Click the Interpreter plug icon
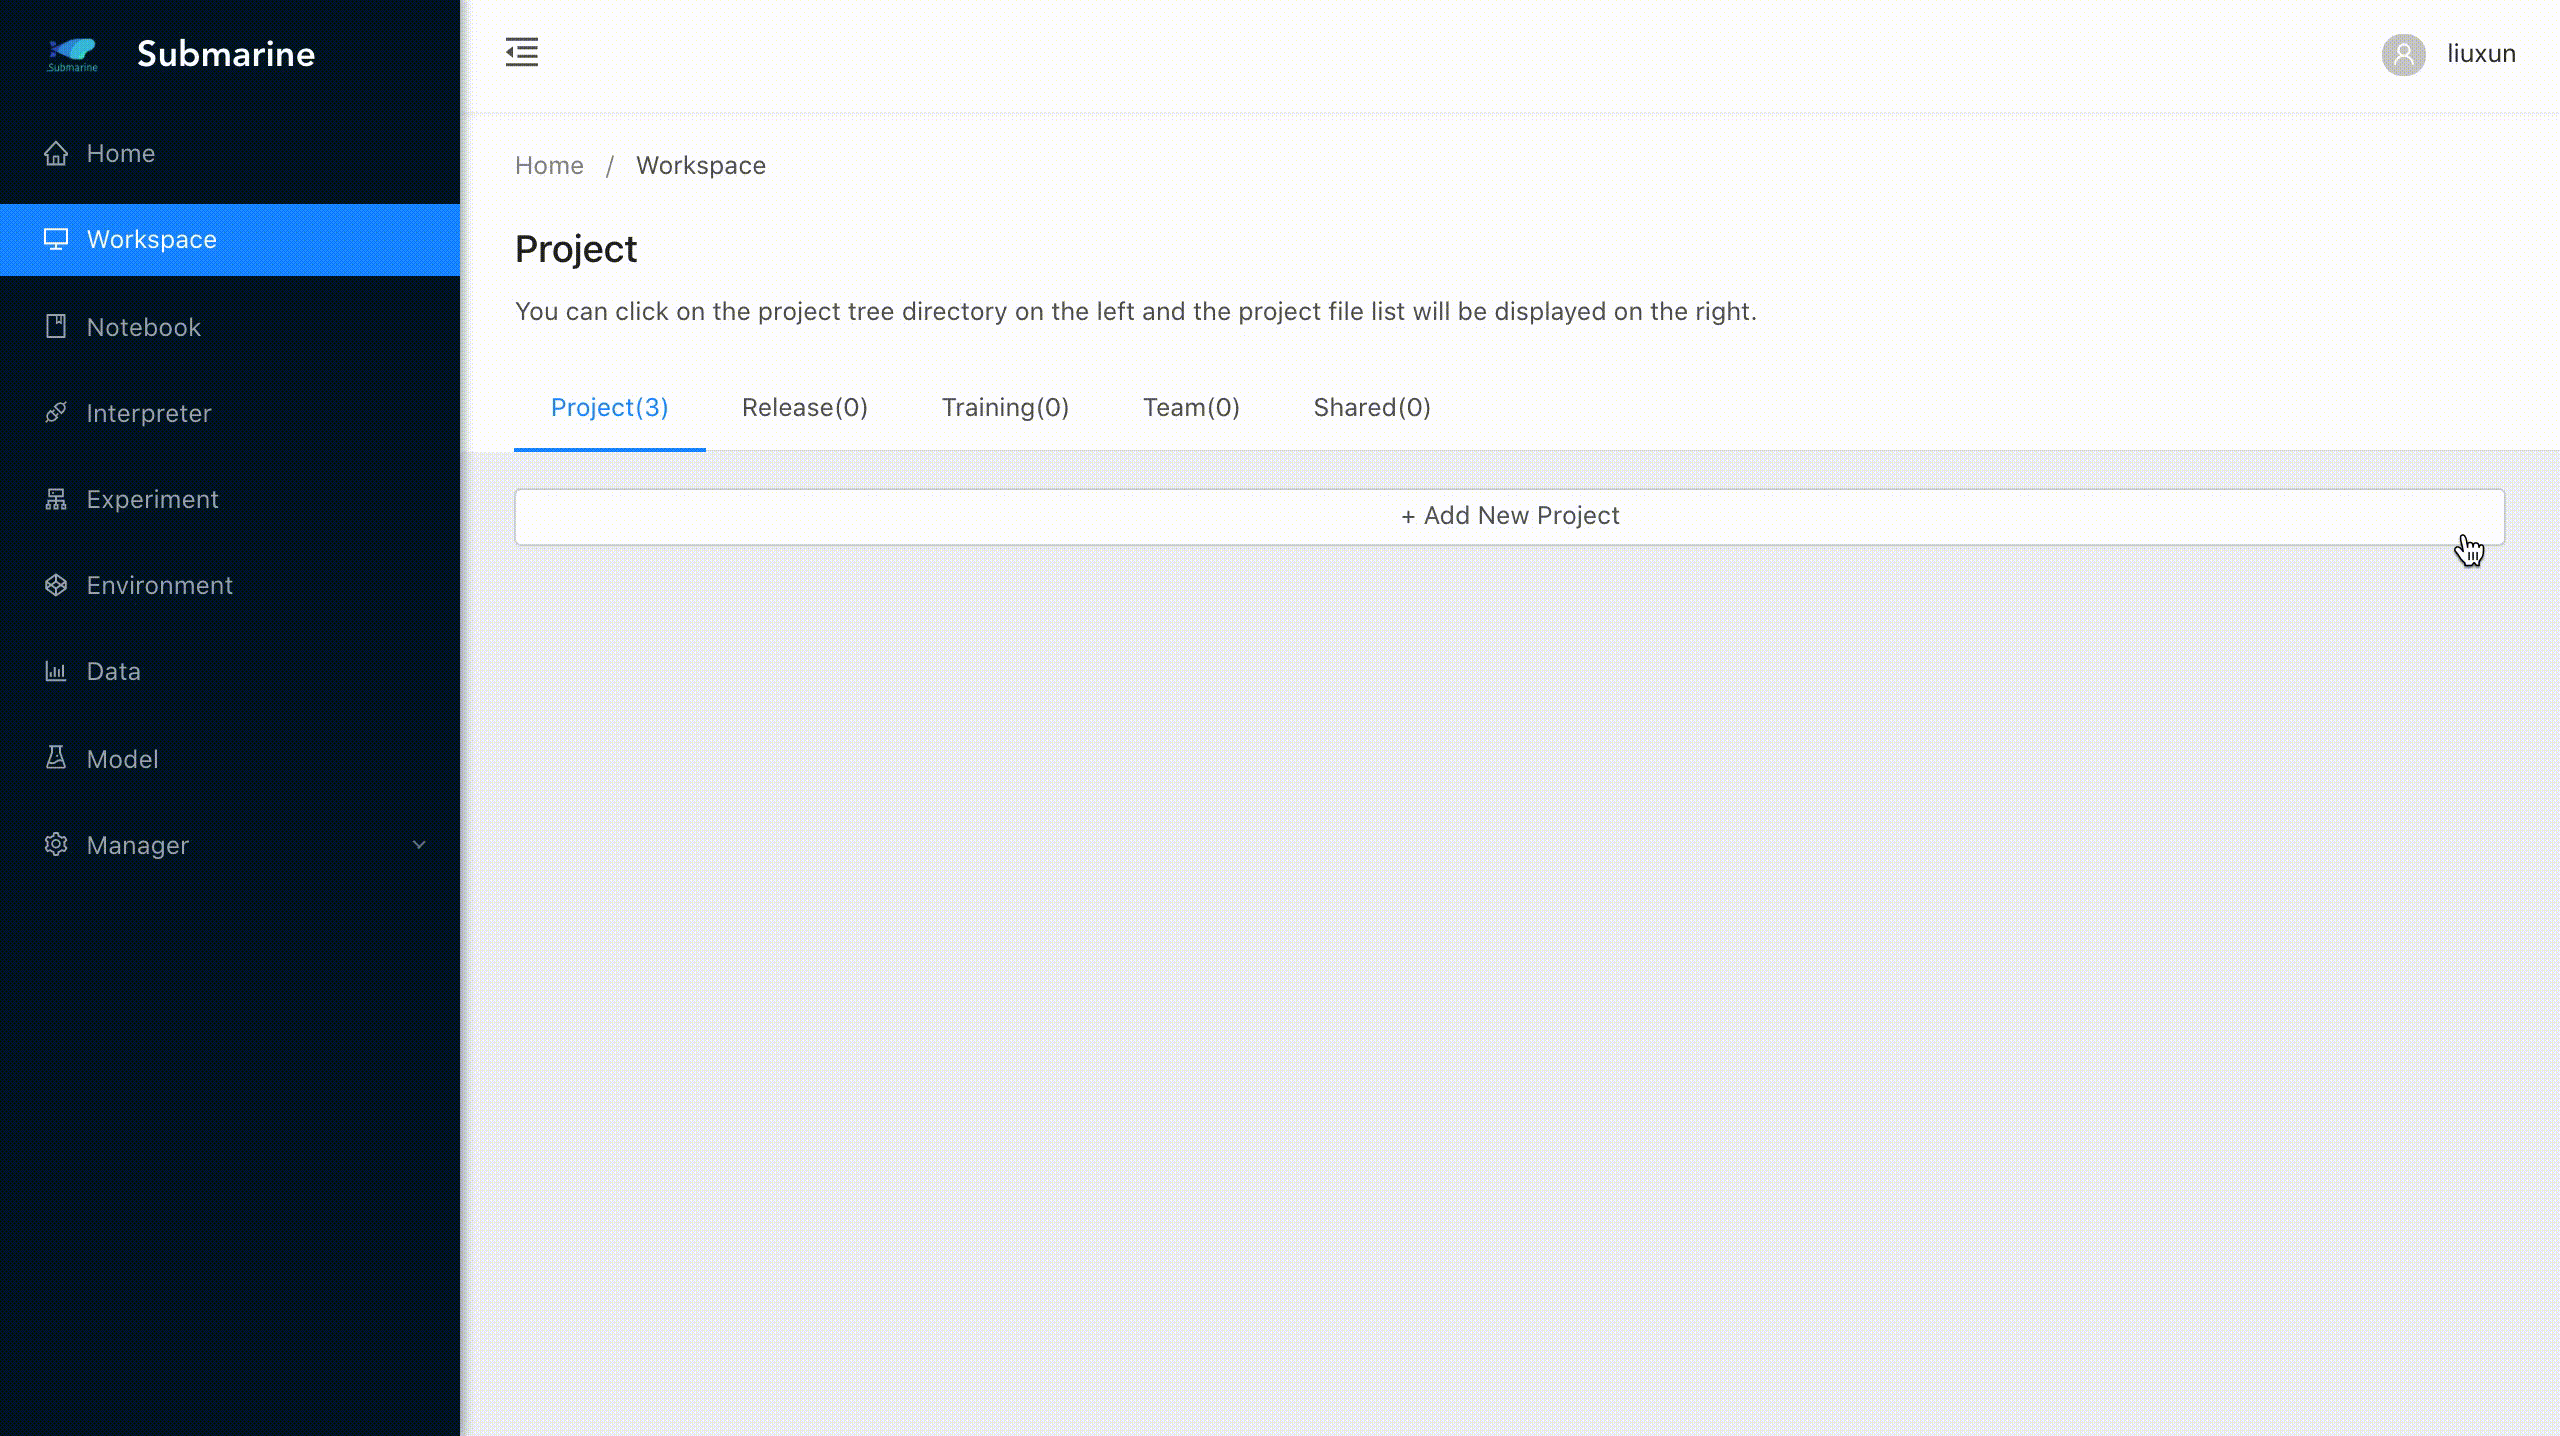Screen dimensions: 2560x1436 pyautogui.click(x=56, y=413)
